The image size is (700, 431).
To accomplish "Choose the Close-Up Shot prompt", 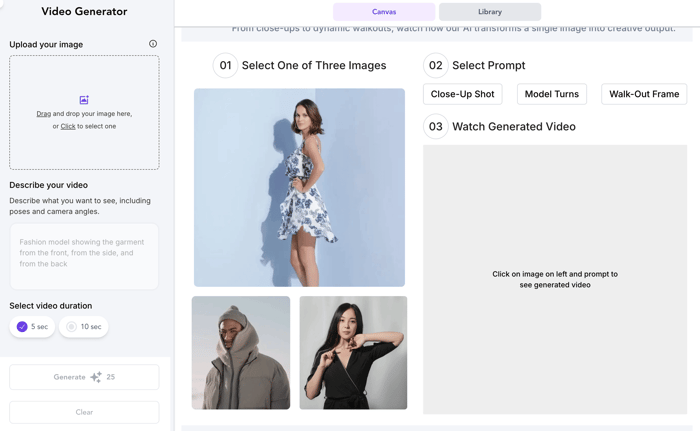I will 462,94.
